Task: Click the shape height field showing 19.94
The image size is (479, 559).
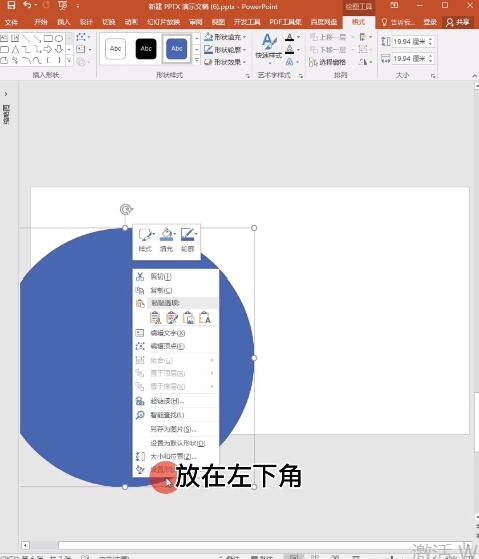Action: (x=408, y=41)
